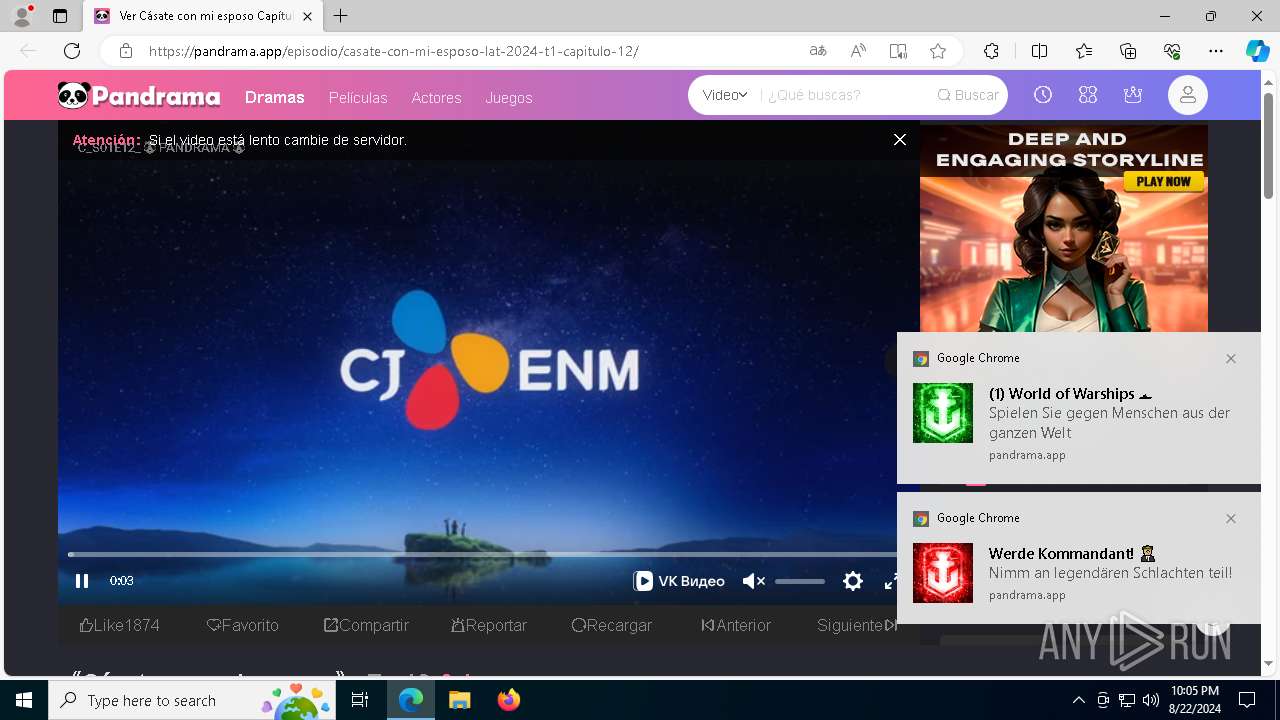This screenshot has width=1280, height=720.
Task: Launch Firefox from taskbar
Action: tap(509, 700)
